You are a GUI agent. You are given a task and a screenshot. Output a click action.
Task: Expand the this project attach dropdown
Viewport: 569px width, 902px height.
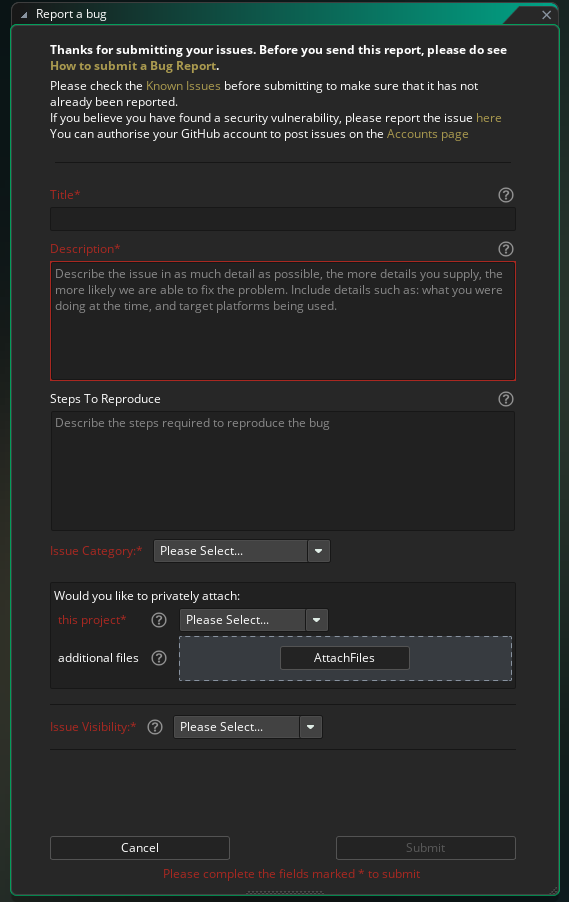(254, 620)
